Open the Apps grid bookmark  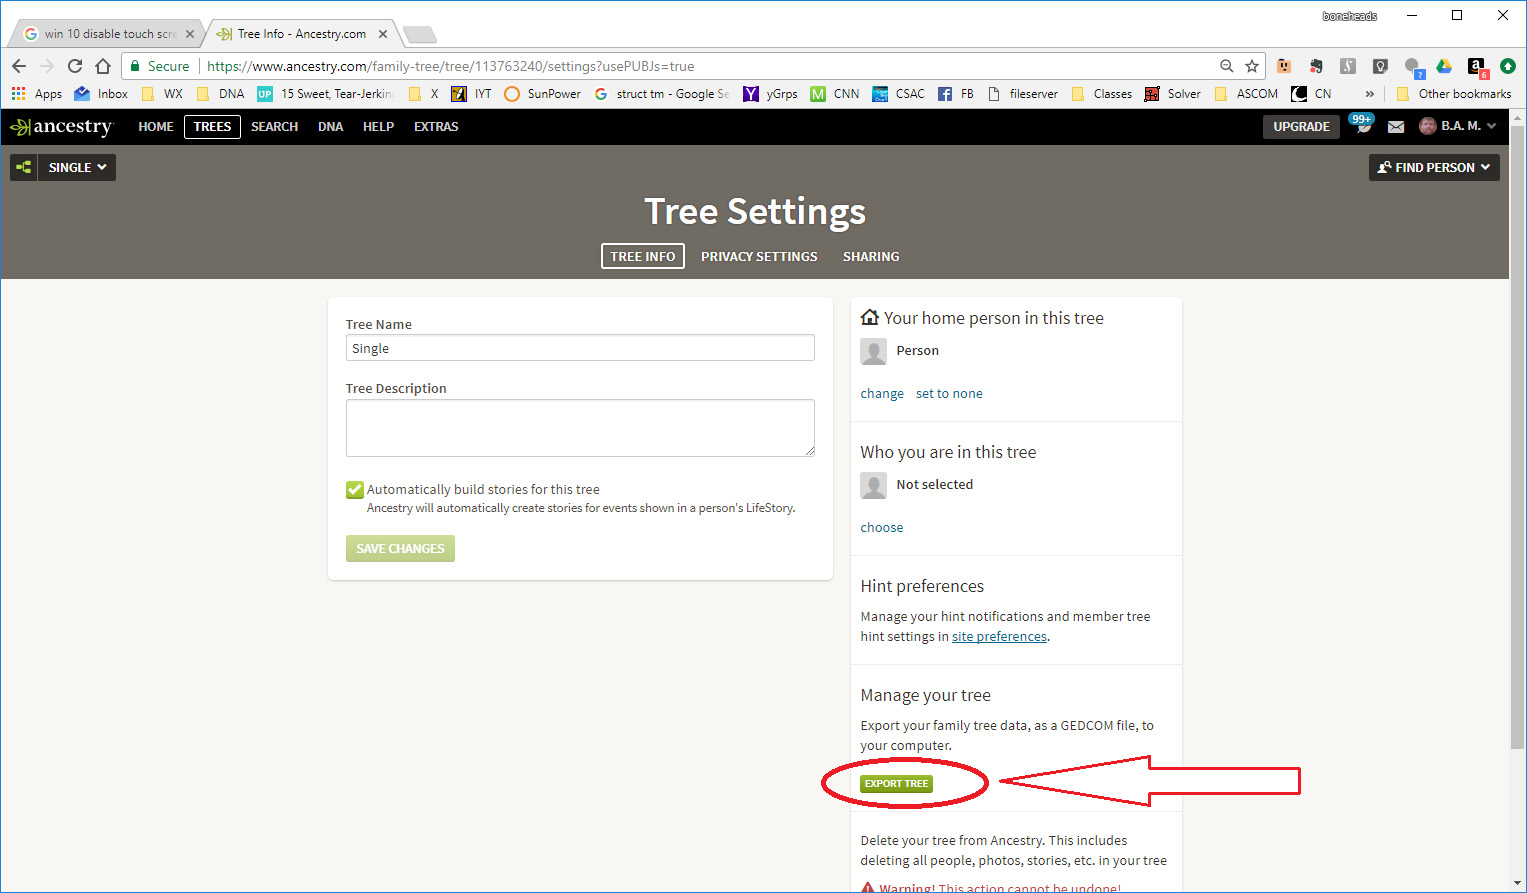(x=37, y=94)
